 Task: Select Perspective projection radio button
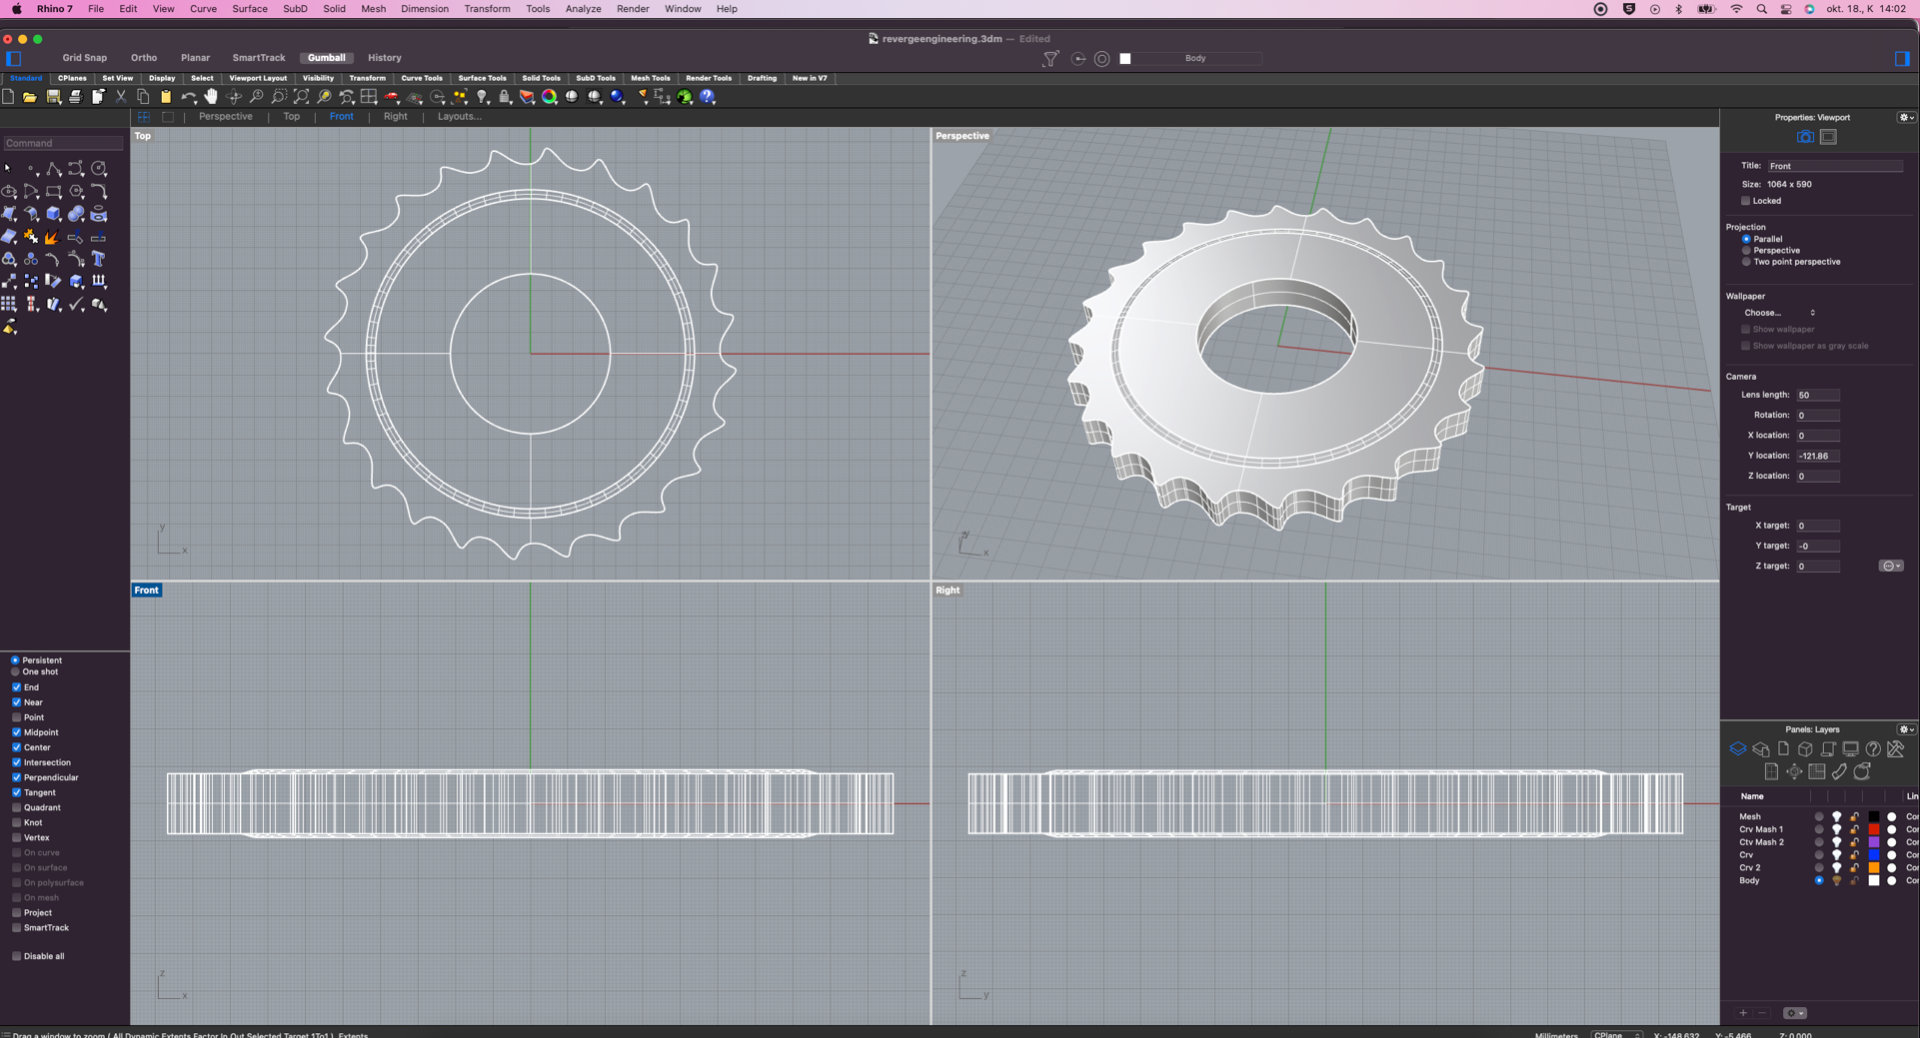[x=1746, y=250]
